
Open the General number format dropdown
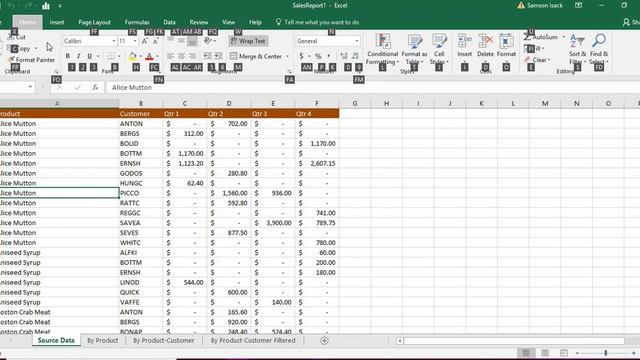(x=357, y=41)
